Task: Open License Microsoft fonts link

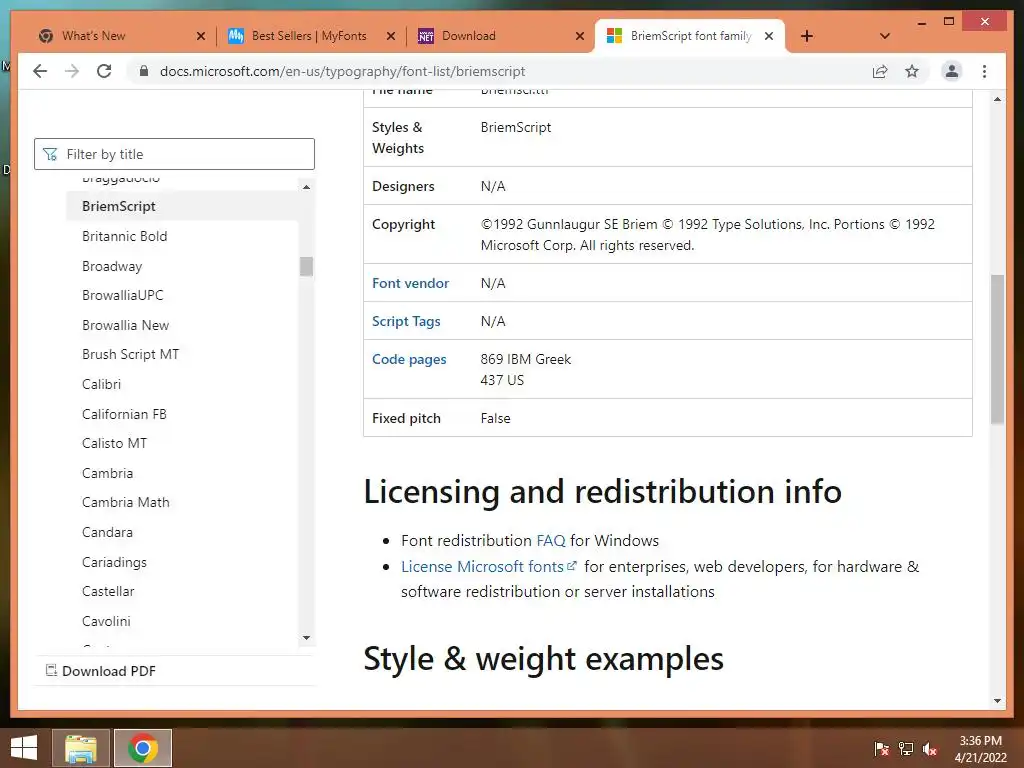Action: [488, 566]
